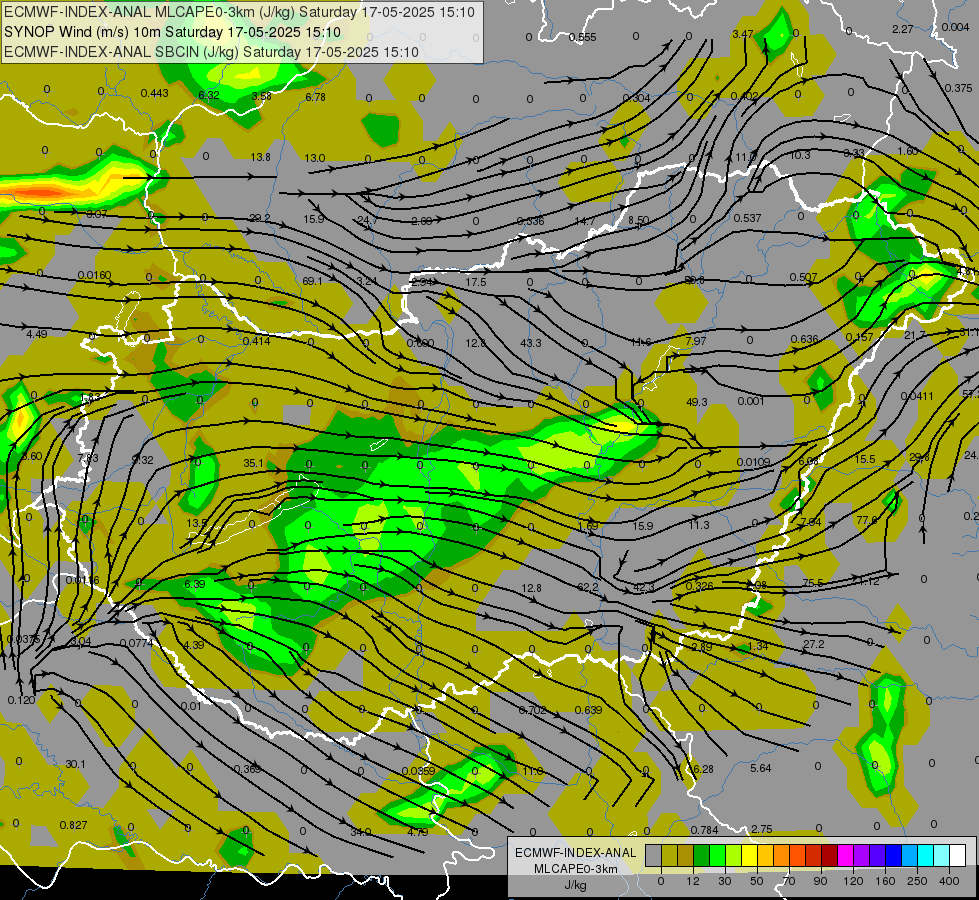Click the value 2.75 near the legend

(x=762, y=829)
